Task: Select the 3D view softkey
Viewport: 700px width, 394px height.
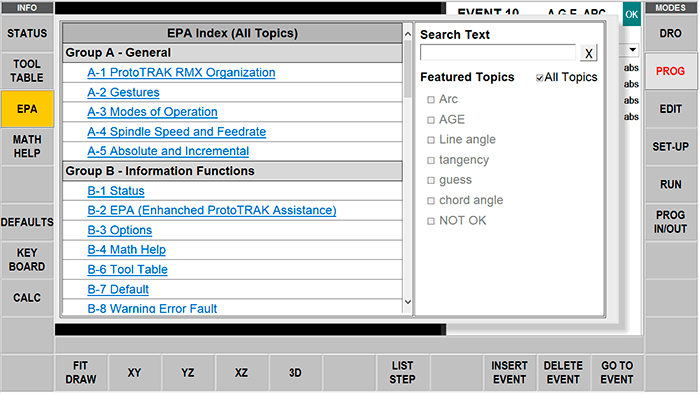Action: coord(295,373)
